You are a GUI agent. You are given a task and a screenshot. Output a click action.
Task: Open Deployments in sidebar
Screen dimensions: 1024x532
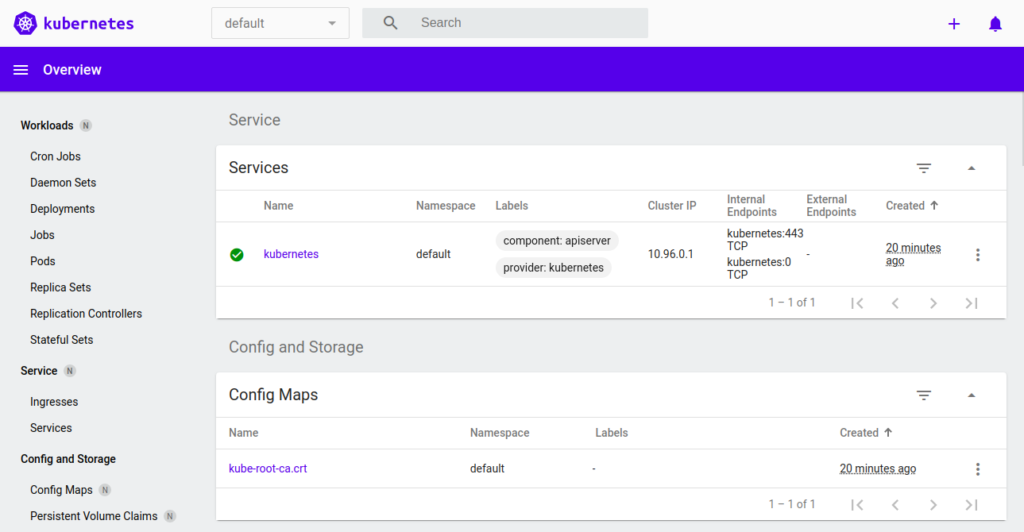tap(62, 209)
